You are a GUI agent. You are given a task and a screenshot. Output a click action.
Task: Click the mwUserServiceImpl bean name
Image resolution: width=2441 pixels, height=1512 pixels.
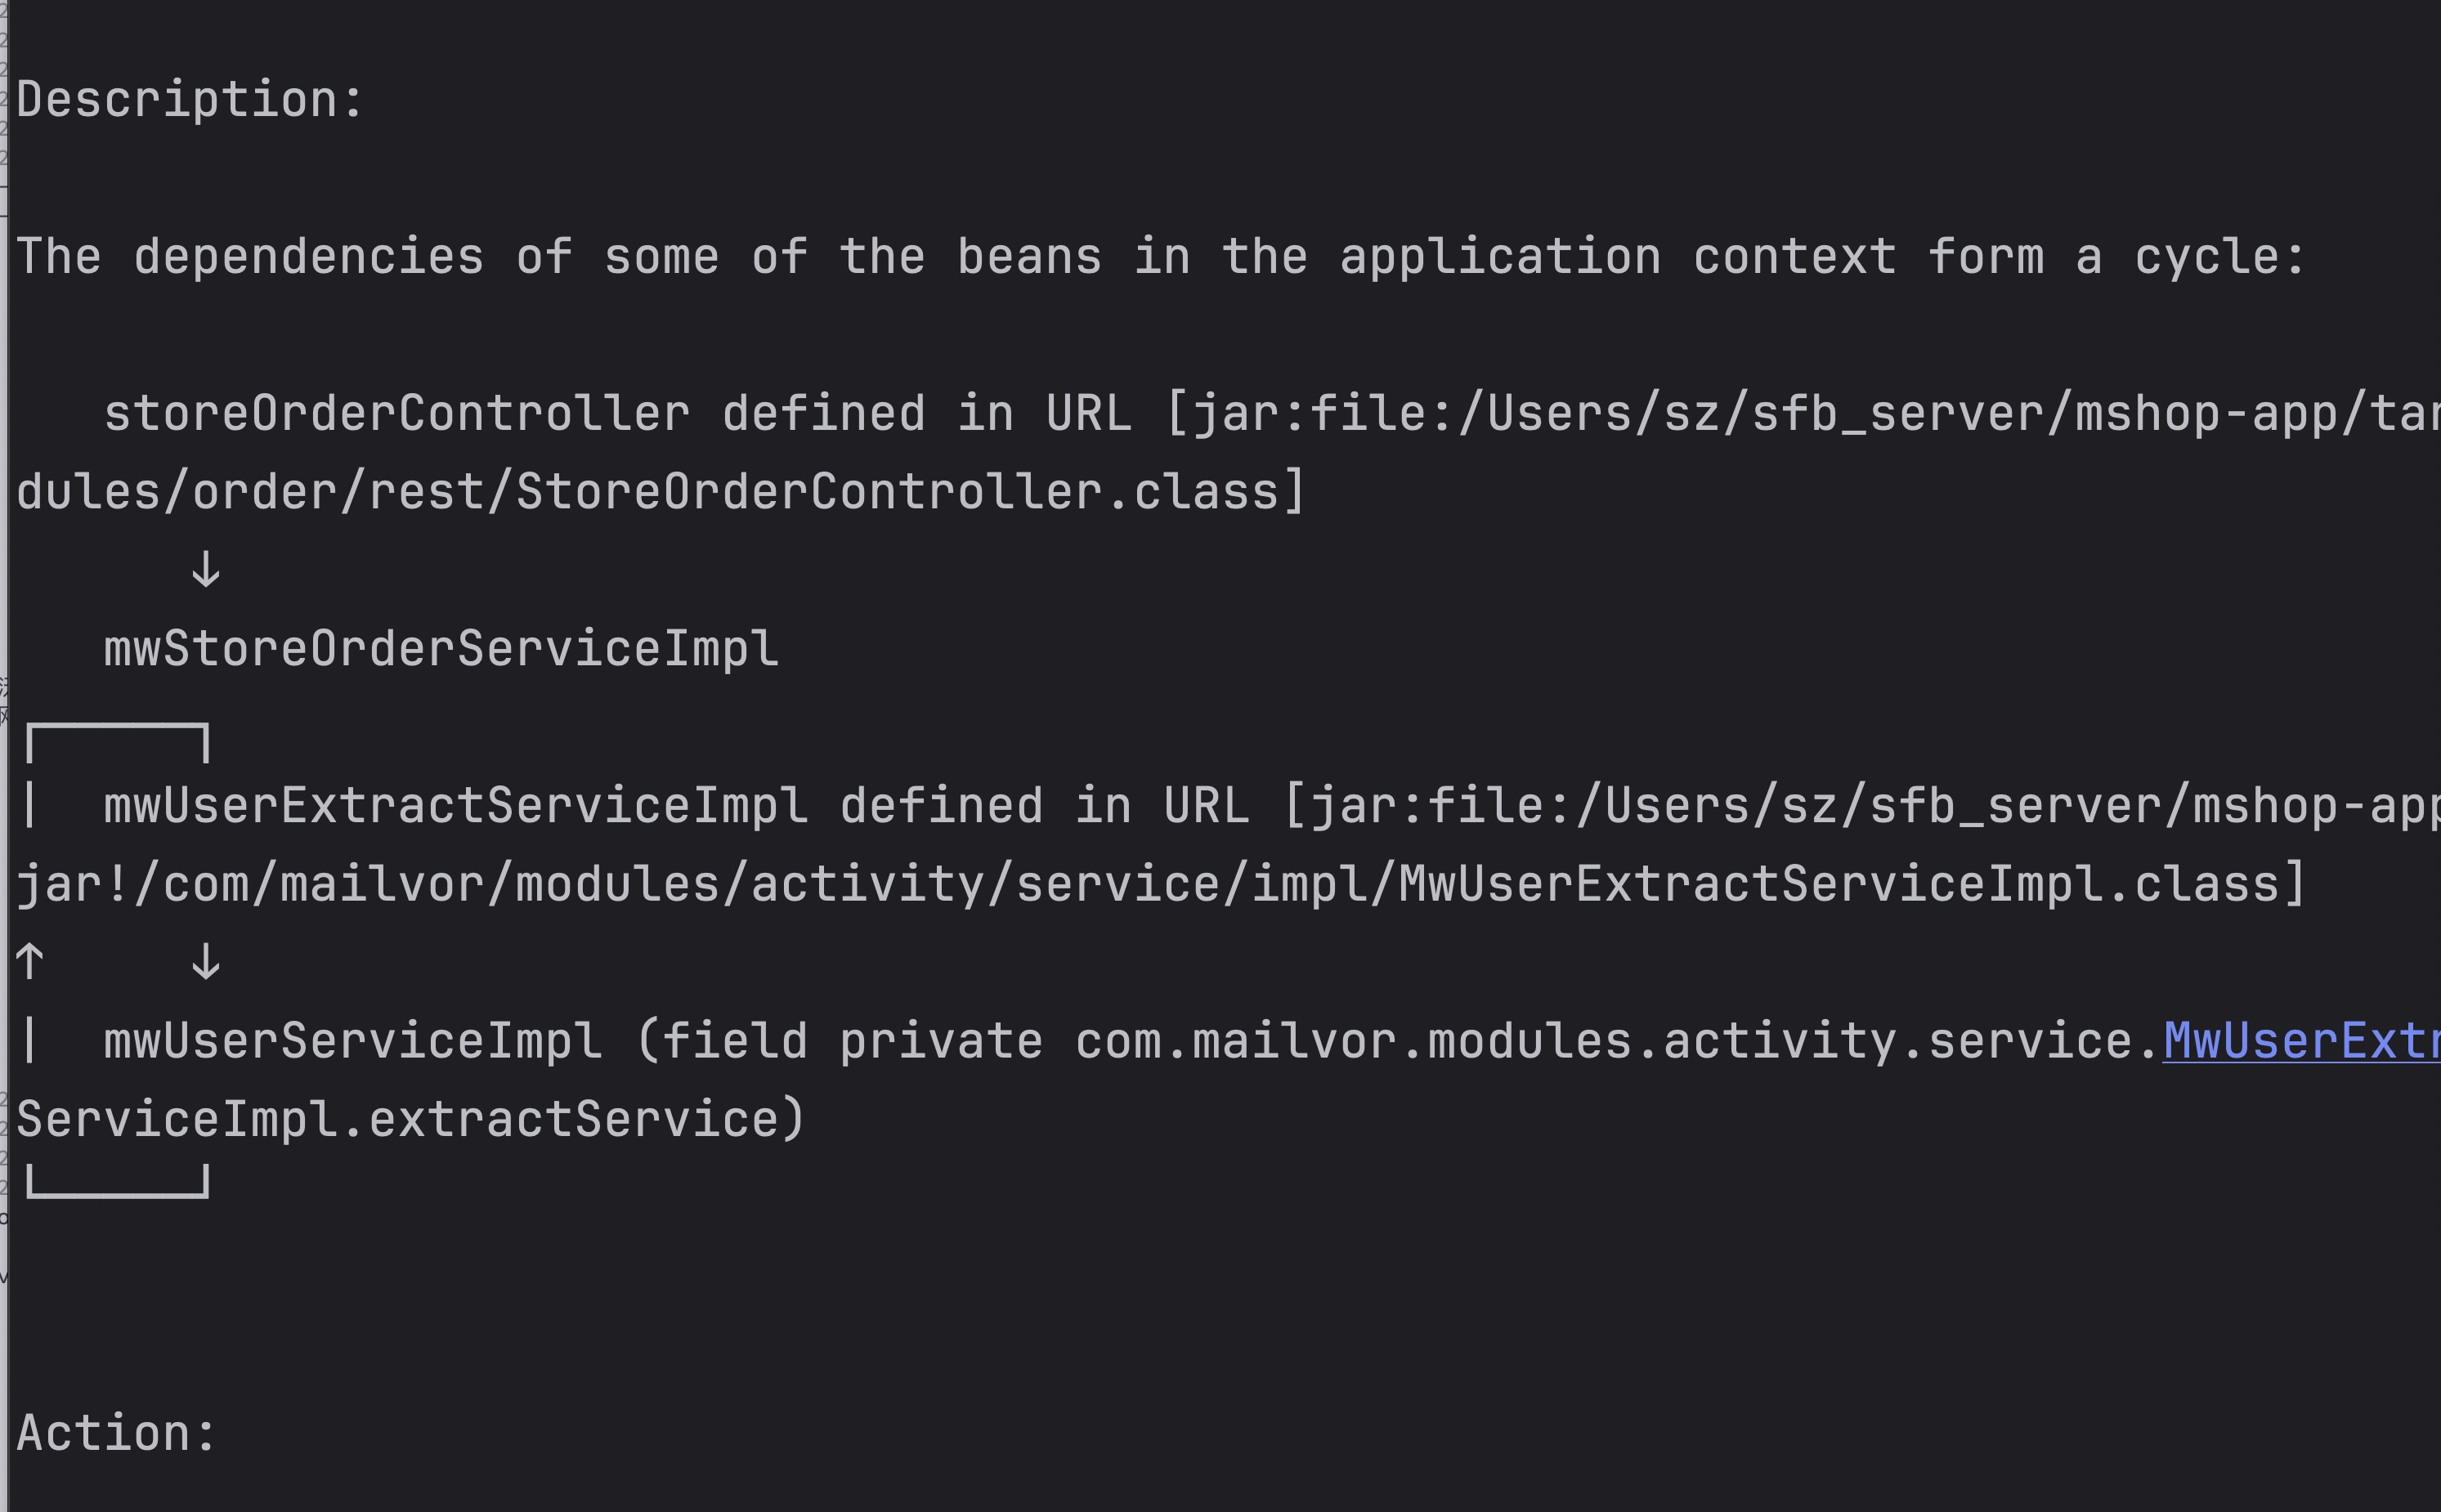353,1041
